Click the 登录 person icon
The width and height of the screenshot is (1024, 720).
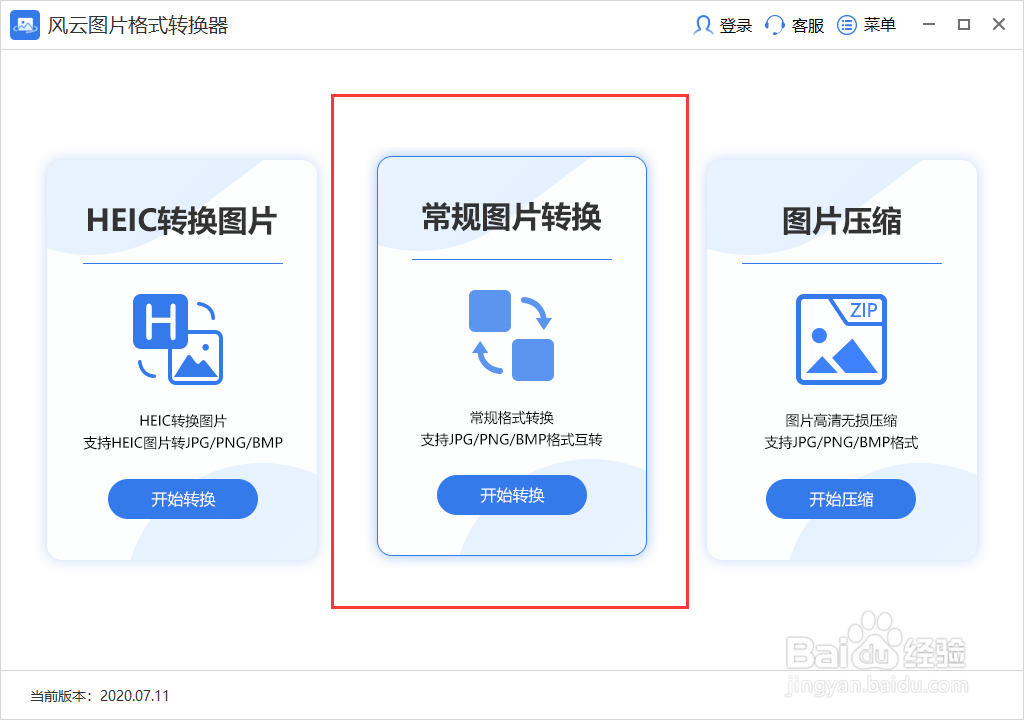pos(705,25)
